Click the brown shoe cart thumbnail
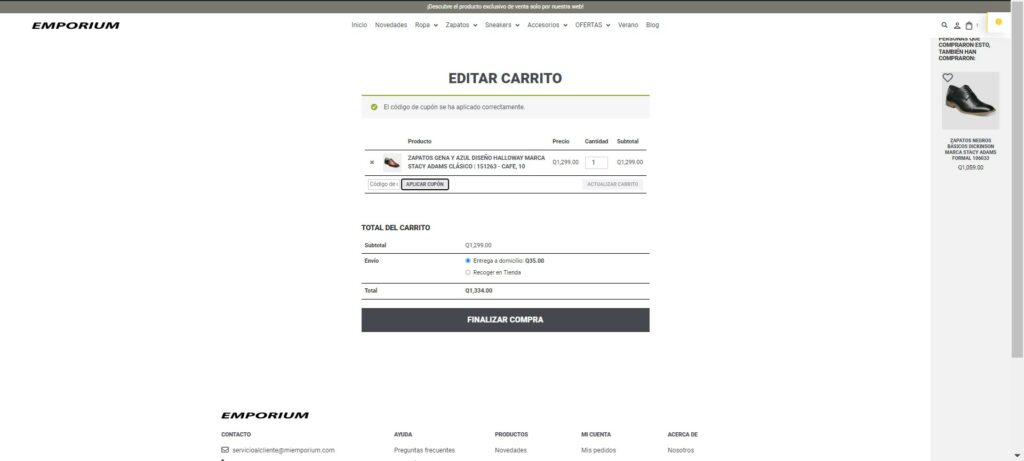This screenshot has height=461, width=1024. tap(392, 163)
